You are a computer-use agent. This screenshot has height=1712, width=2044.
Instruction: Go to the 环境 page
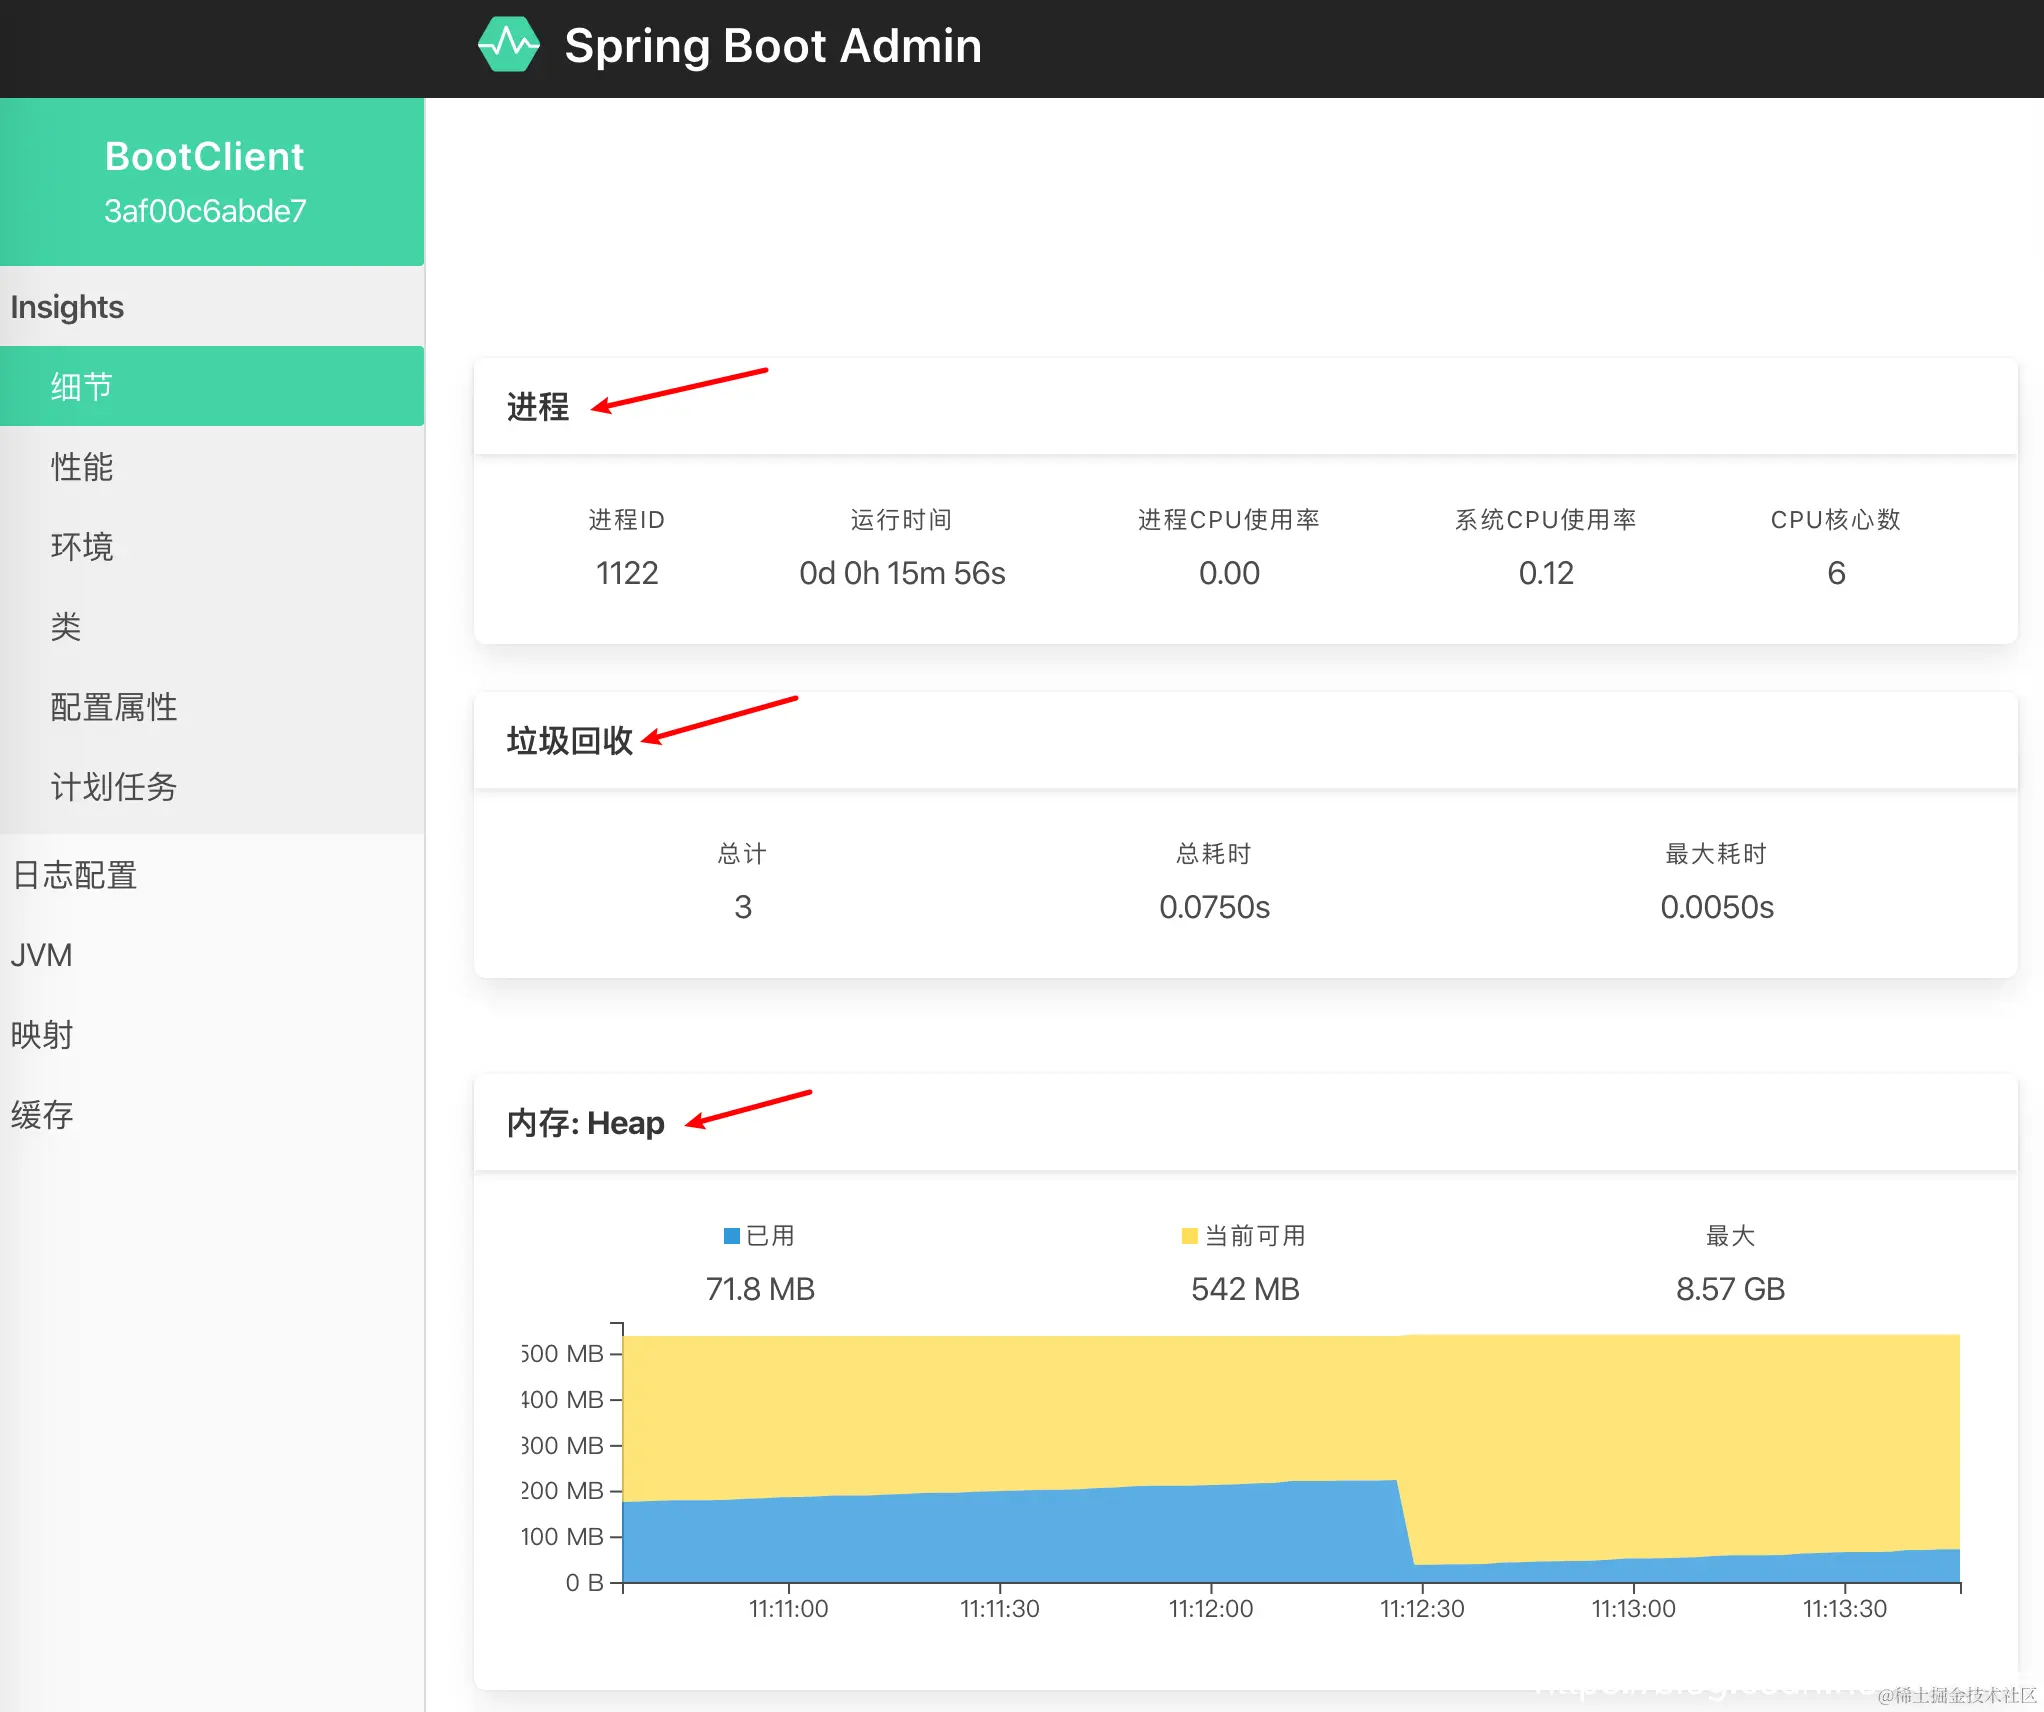pyautogui.click(x=212, y=546)
